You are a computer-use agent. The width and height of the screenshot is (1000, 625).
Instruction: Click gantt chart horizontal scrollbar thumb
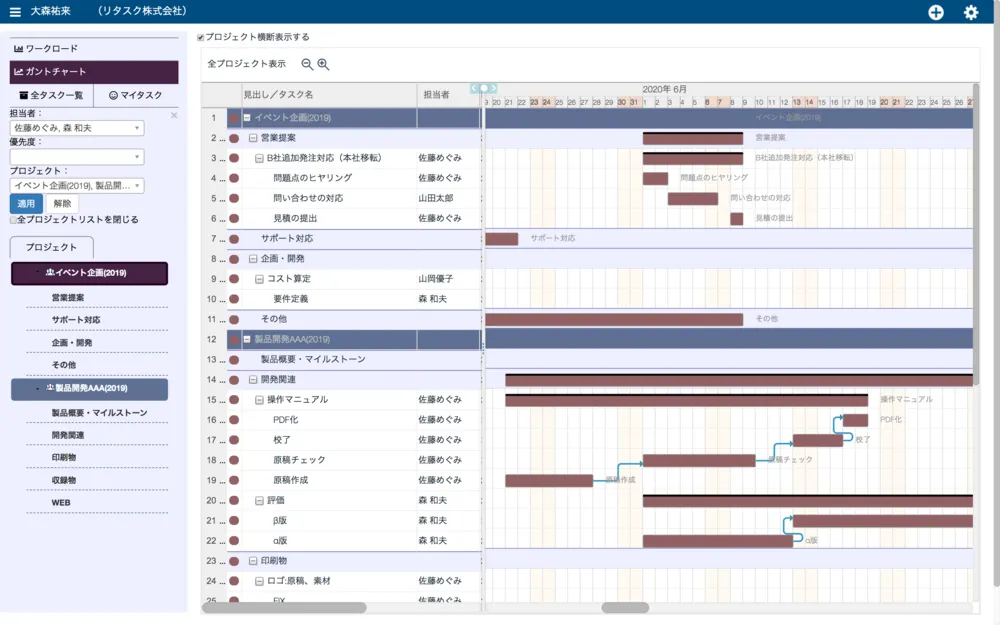(x=625, y=608)
